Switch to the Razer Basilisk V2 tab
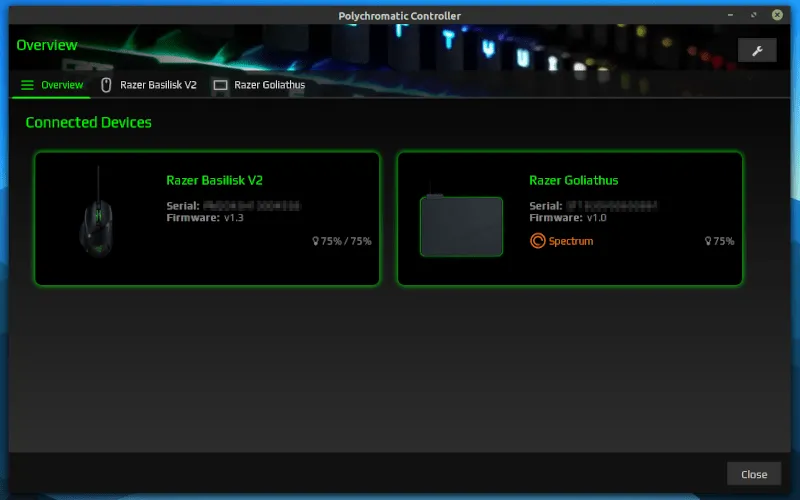 (158, 85)
